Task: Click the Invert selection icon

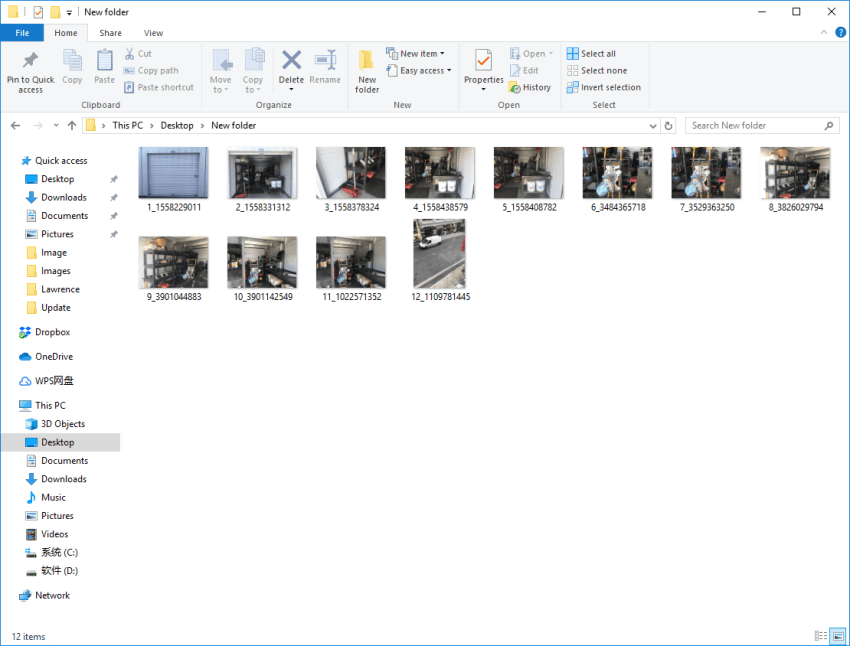Action: (604, 87)
